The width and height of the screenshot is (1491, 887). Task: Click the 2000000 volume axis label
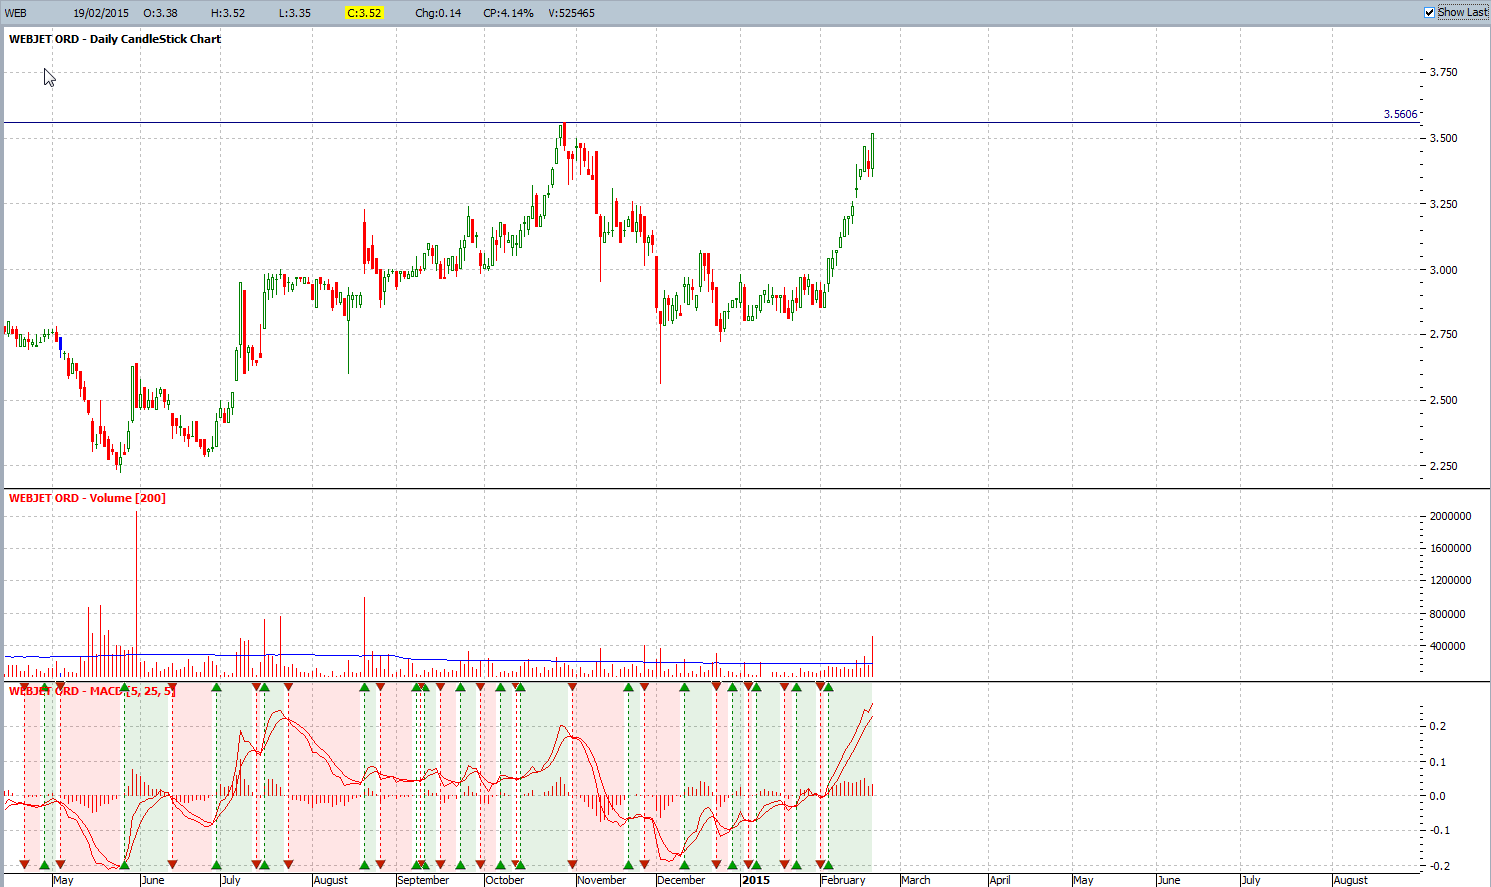1450,516
